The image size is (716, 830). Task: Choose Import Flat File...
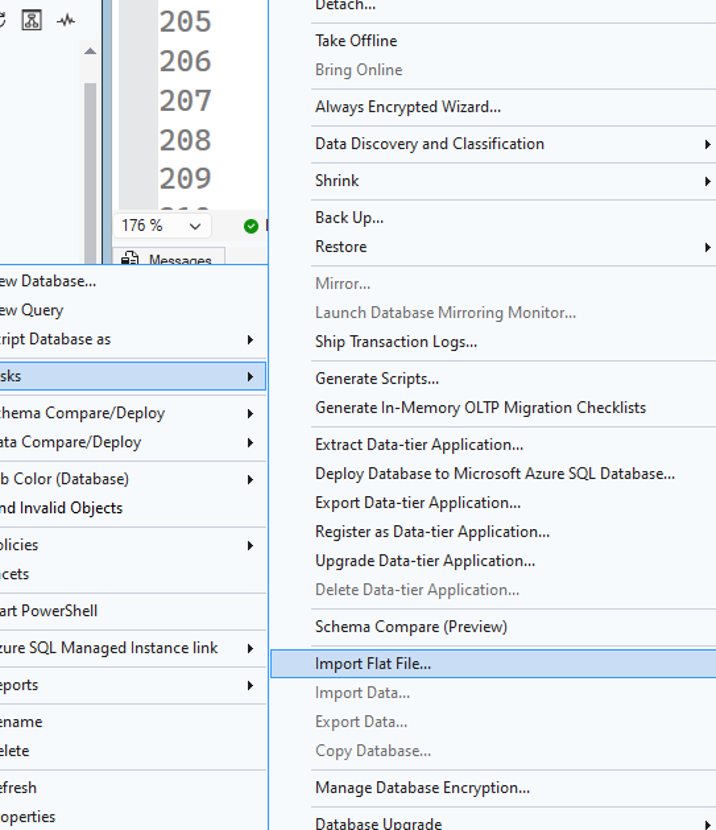click(493, 664)
